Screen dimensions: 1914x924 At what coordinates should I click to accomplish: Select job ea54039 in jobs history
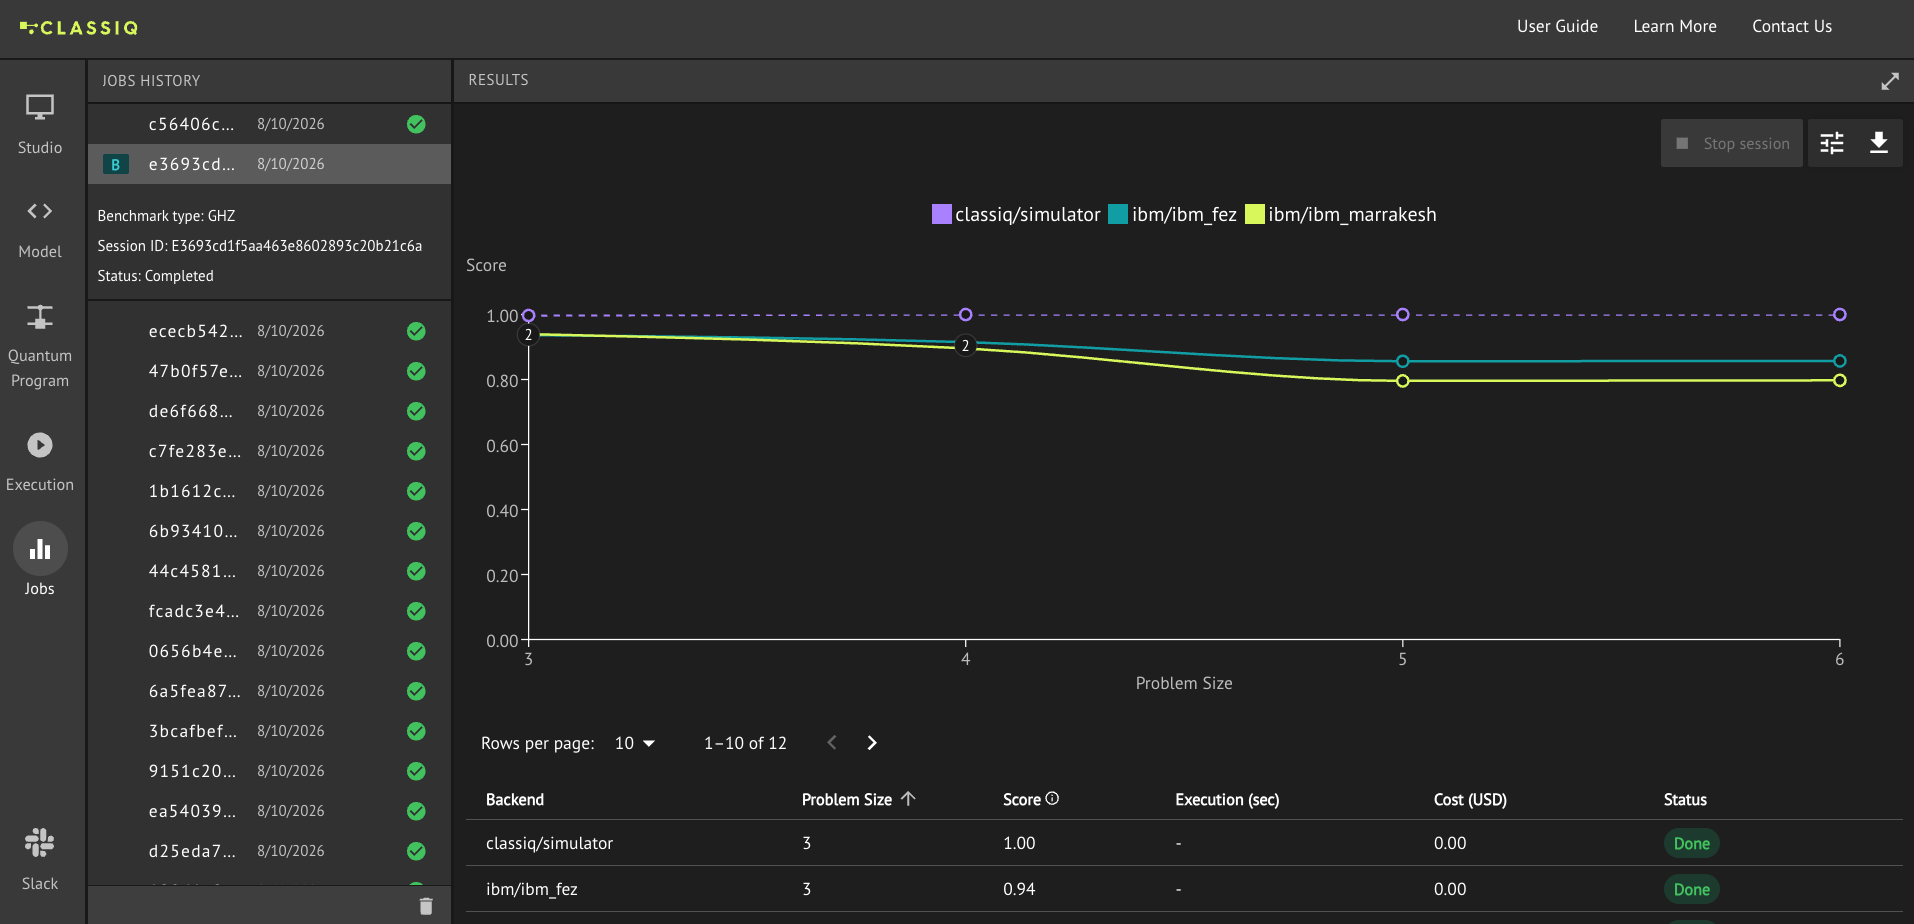coord(269,811)
